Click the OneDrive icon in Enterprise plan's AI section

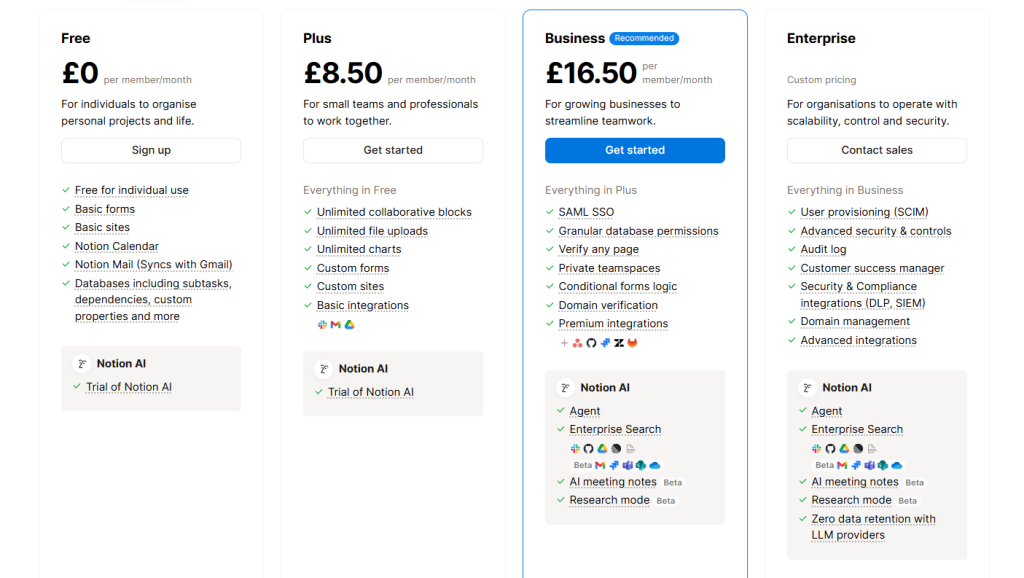point(897,465)
